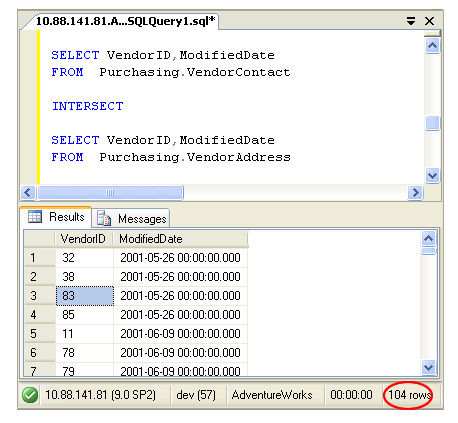Click the Results grid icon
Viewport: 458px width, 423px height.
pyautogui.click(x=35, y=217)
